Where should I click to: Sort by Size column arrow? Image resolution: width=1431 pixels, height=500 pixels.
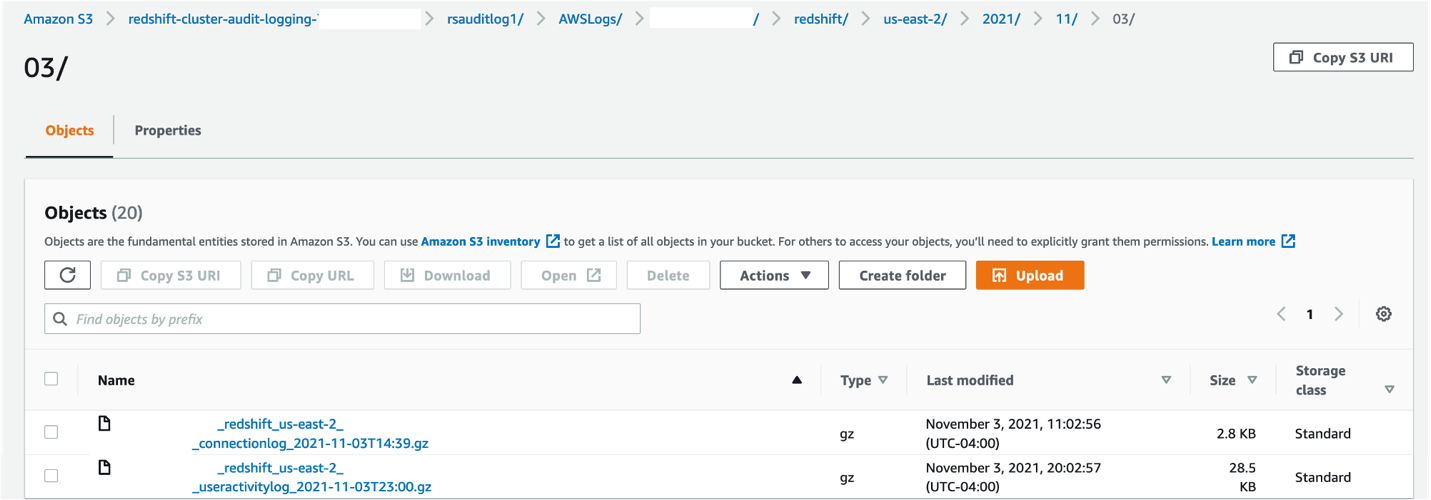1252,380
